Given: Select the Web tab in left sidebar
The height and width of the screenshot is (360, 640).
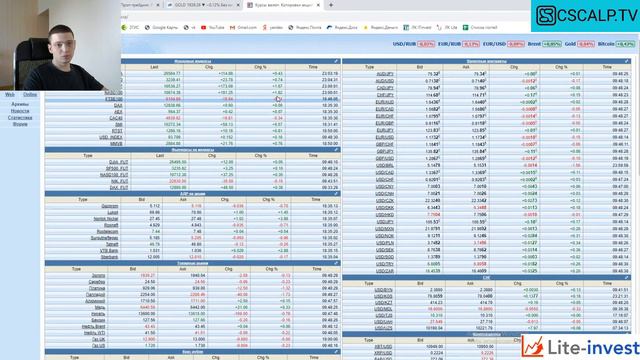Looking at the screenshot, I should point(10,94).
